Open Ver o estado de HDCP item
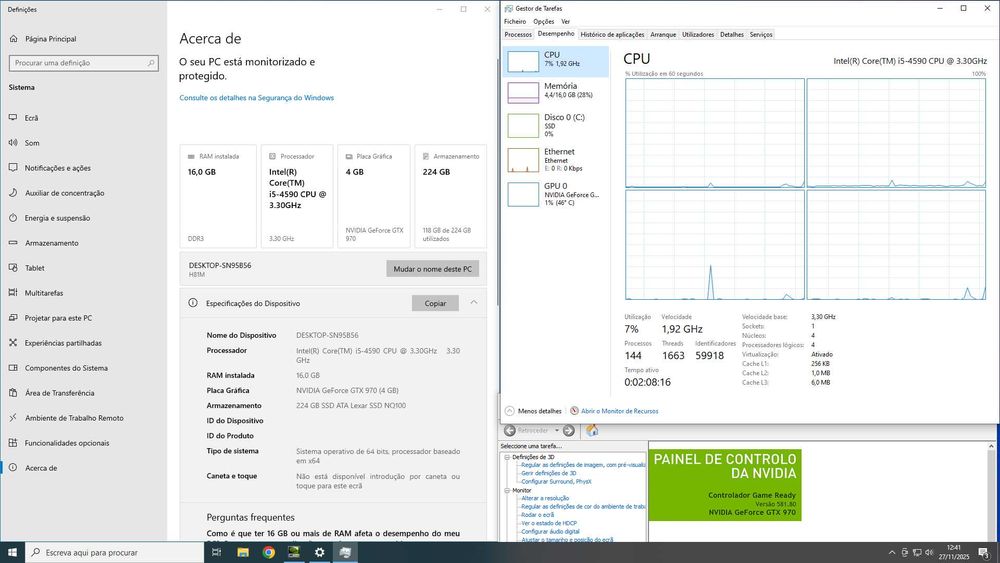 [548, 523]
